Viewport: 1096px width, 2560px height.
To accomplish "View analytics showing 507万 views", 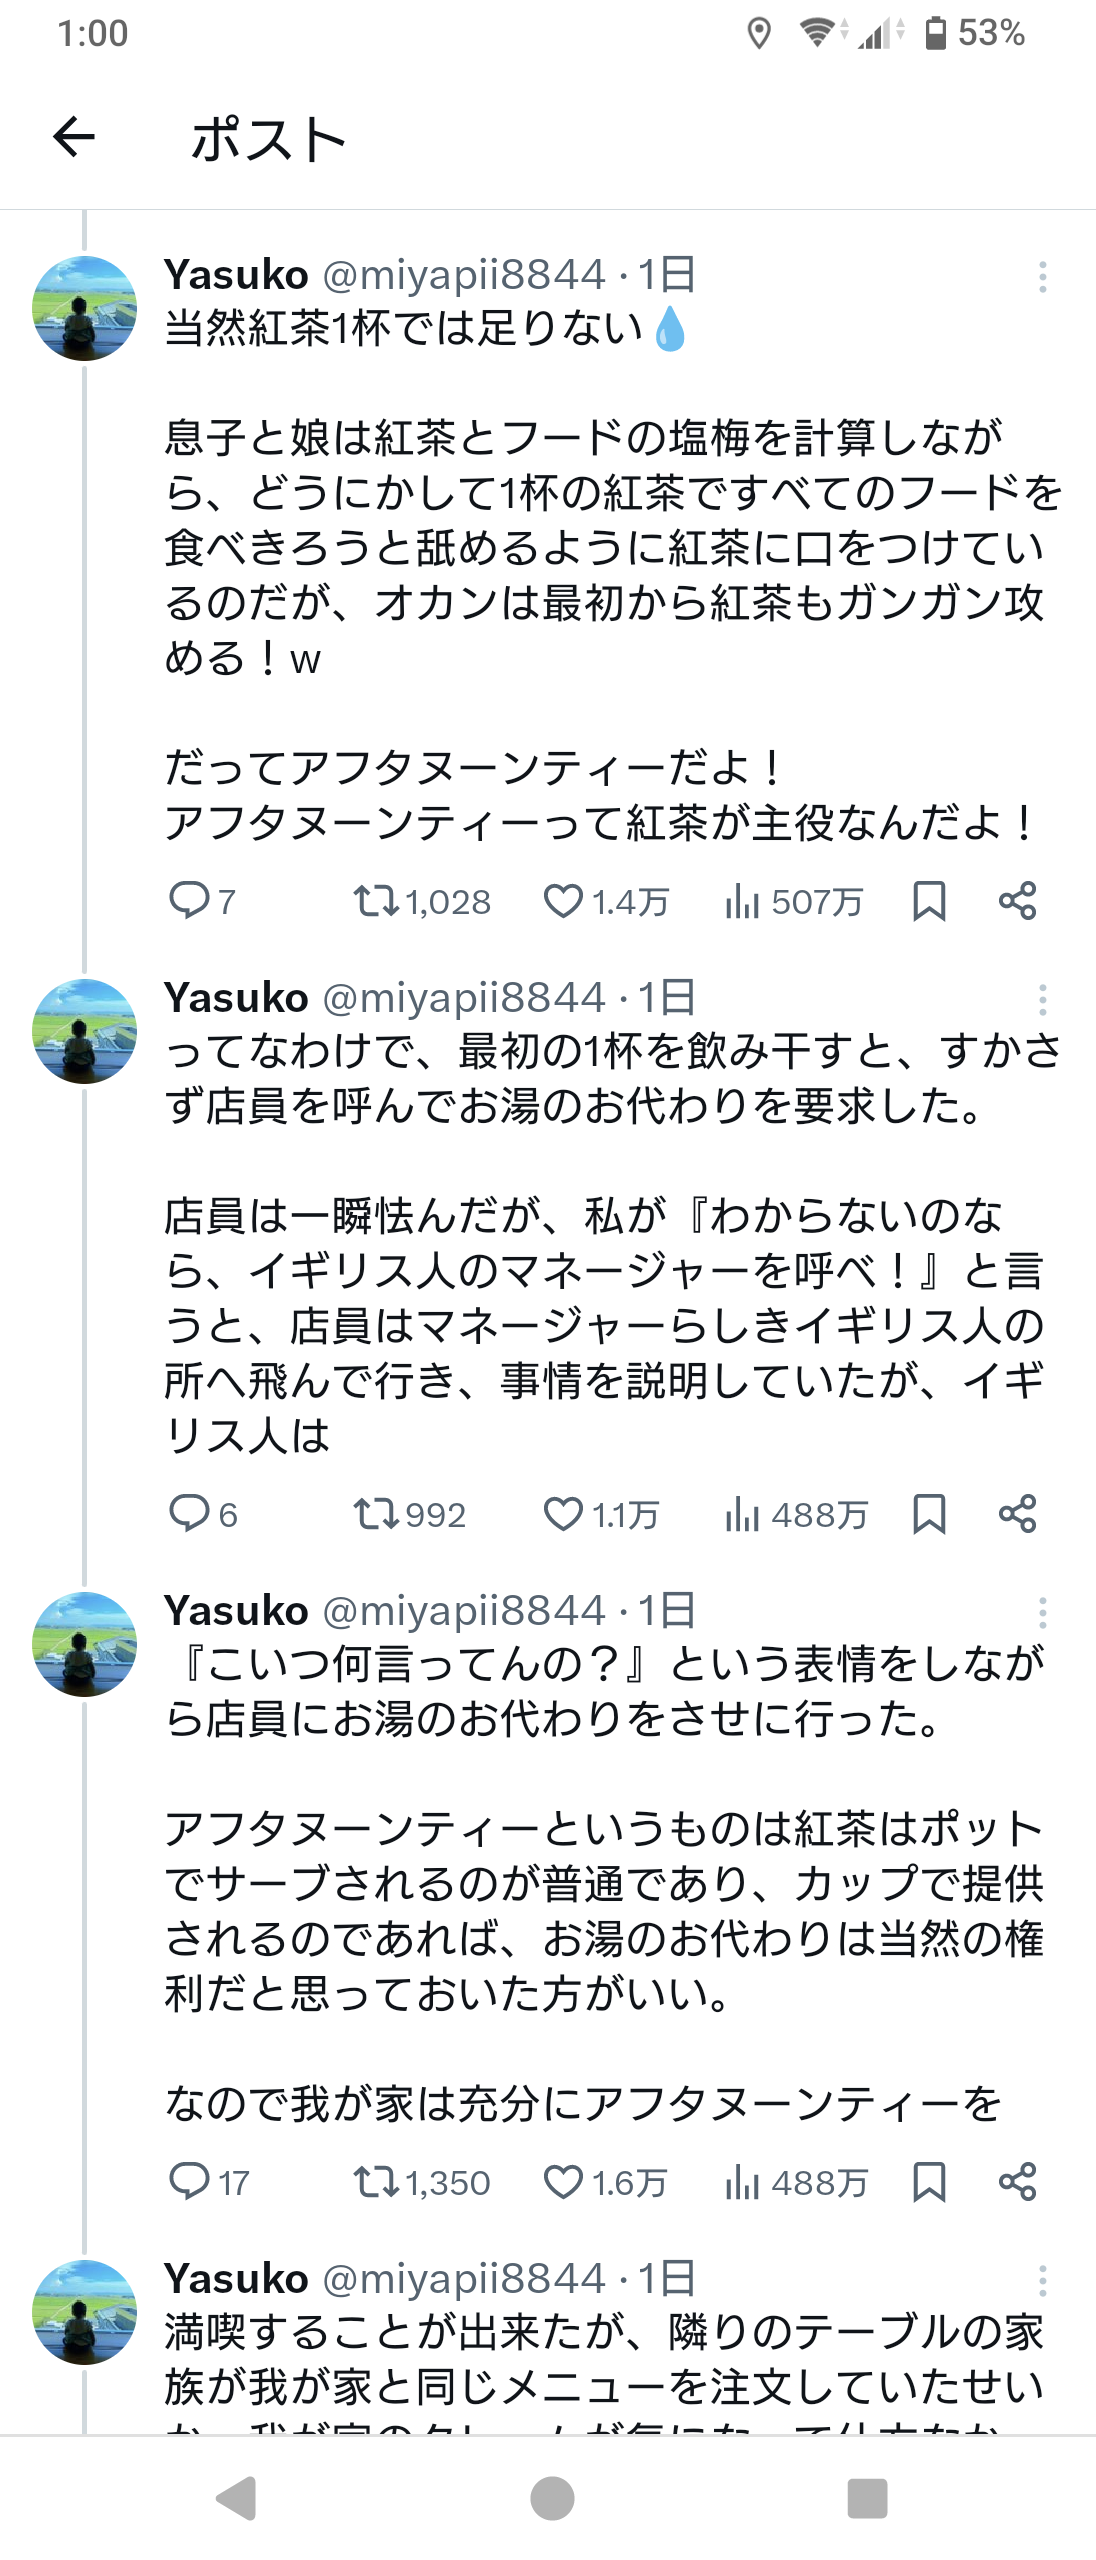I will (x=794, y=901).
